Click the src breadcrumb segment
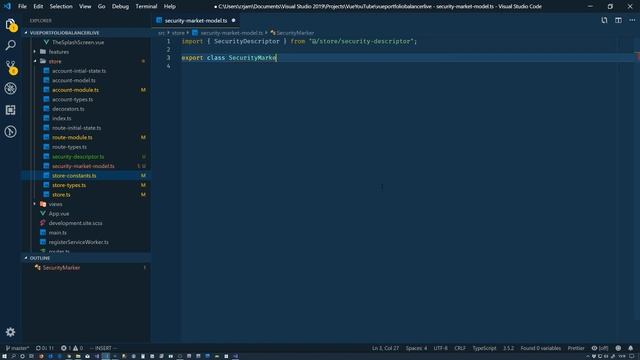640x360 pixels. (x=161, y=33)
